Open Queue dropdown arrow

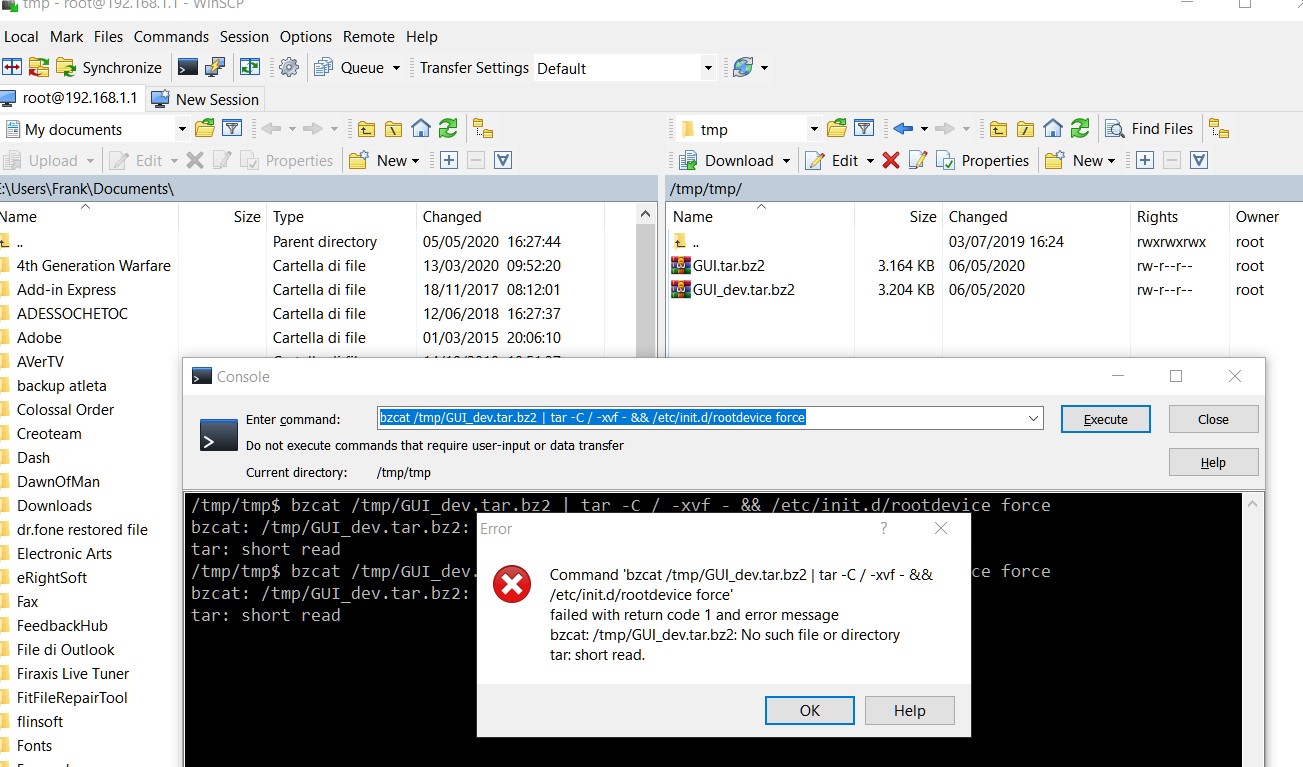pyautogui.click(x=396, y=68)
